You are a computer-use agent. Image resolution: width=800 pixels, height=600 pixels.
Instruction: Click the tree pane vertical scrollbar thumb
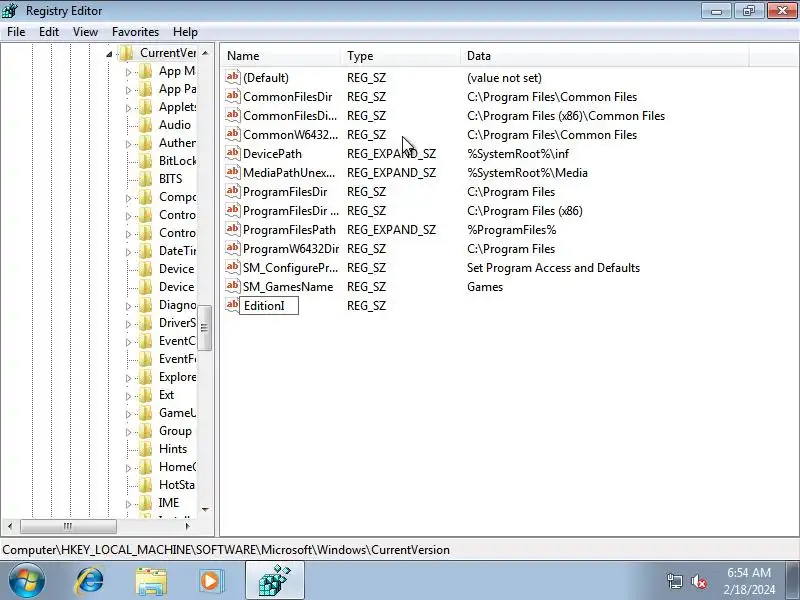coord(205,328)
